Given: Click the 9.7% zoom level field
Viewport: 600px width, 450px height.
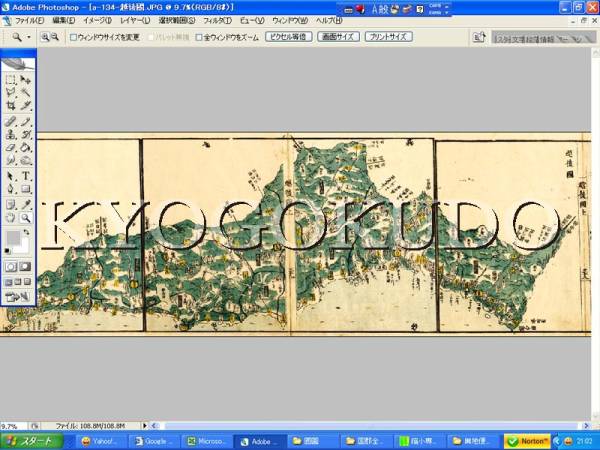Looking at the screenshot, I should pos(13,426).
